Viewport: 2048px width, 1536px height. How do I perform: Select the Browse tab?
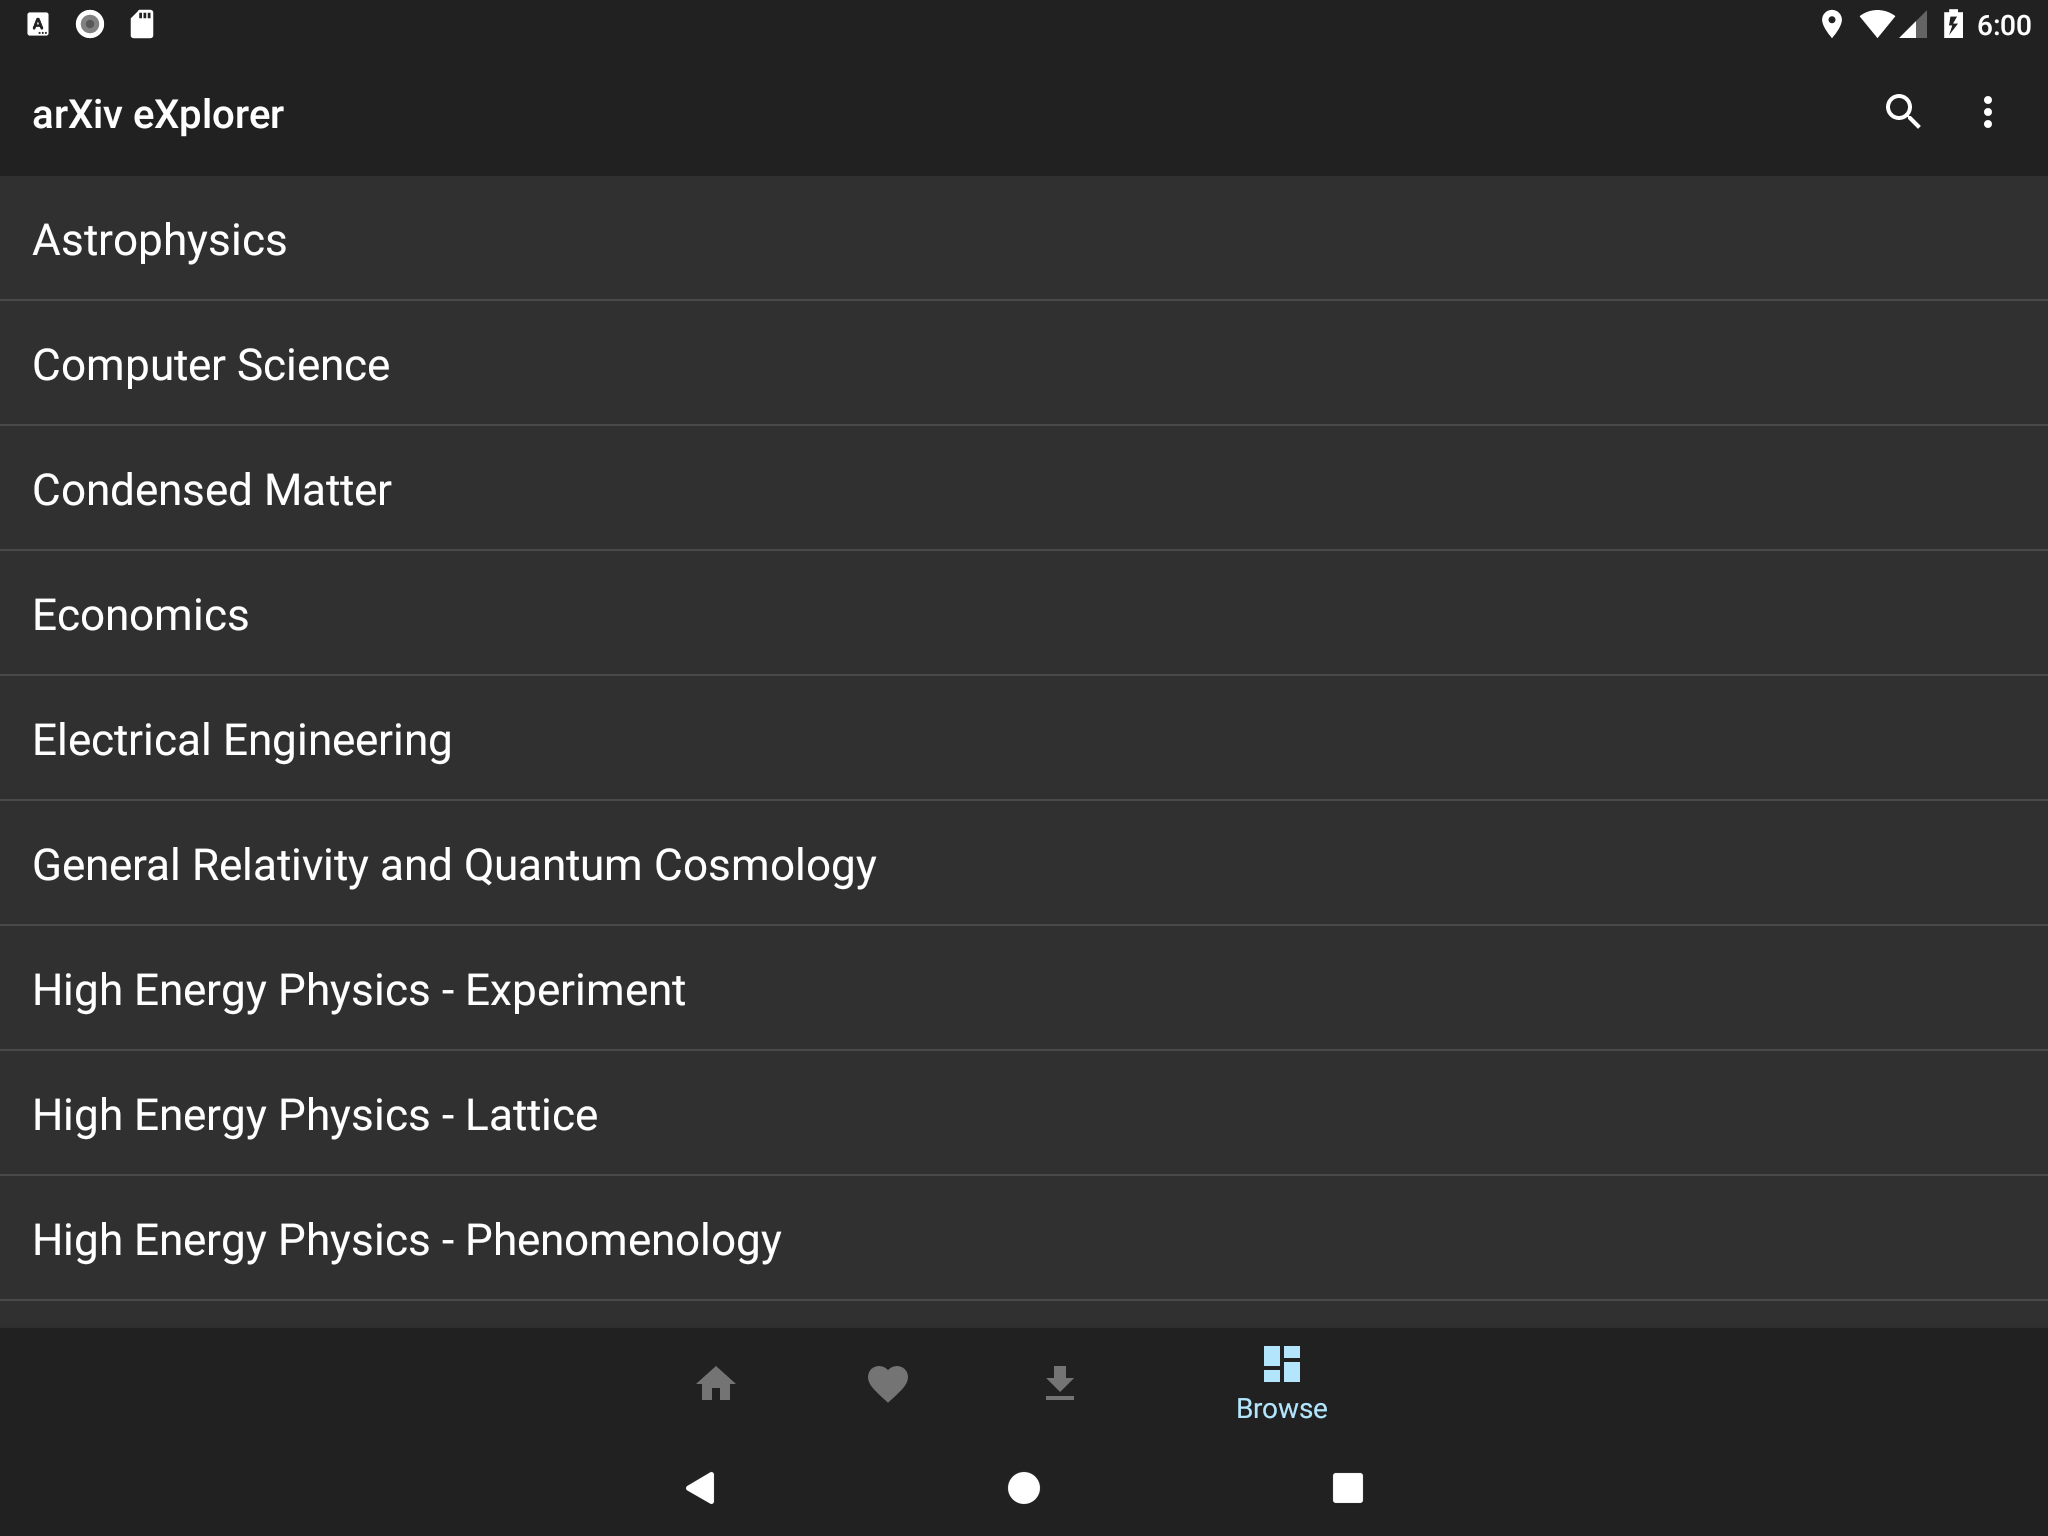point(1281,1383)
